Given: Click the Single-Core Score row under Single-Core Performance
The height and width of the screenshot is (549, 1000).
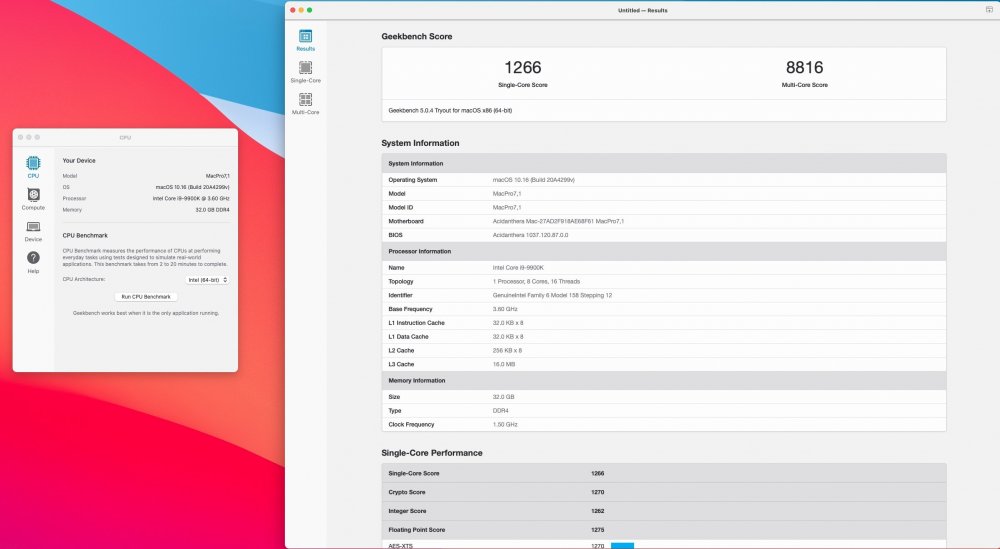Looking at the screenshot, I should tap(664, 473).
